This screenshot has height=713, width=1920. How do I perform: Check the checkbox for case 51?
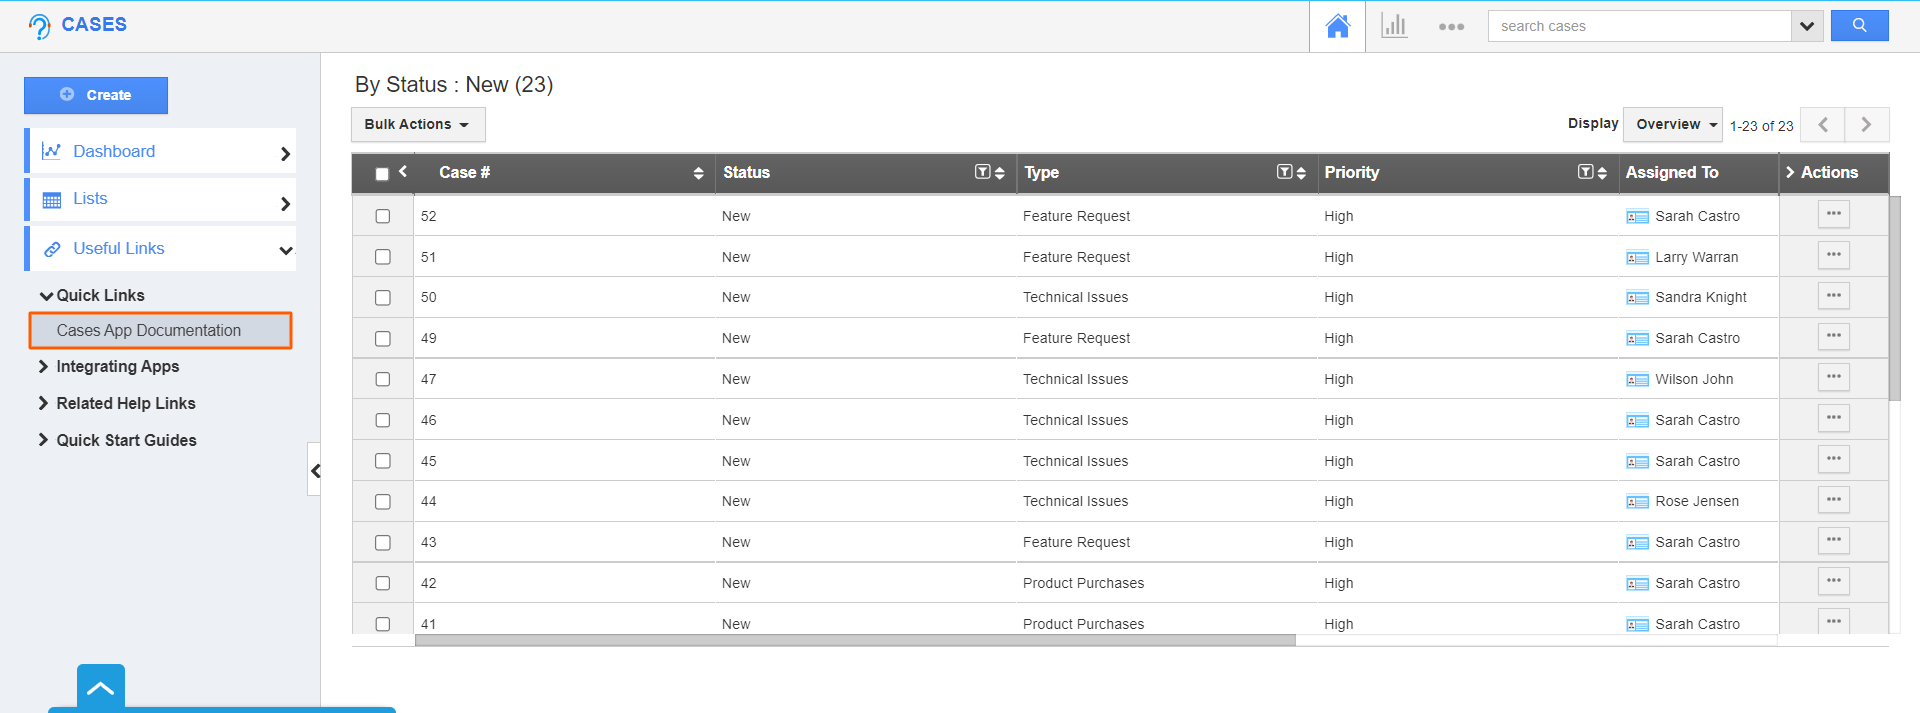(x=382, y=257)
